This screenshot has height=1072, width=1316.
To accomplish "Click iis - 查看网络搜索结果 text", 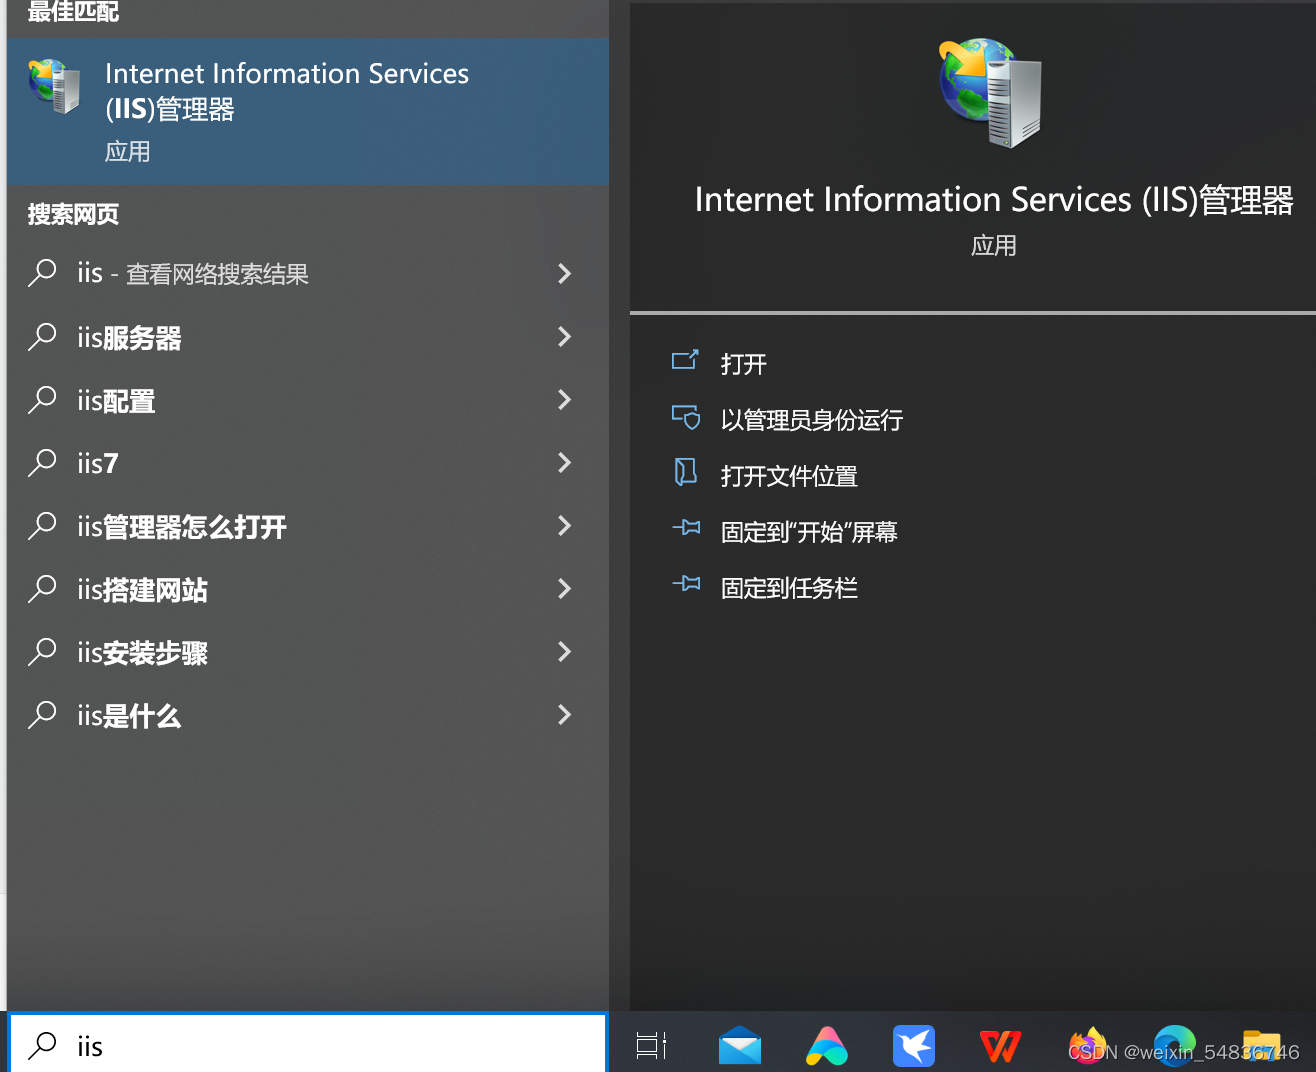I will point(193,274).
